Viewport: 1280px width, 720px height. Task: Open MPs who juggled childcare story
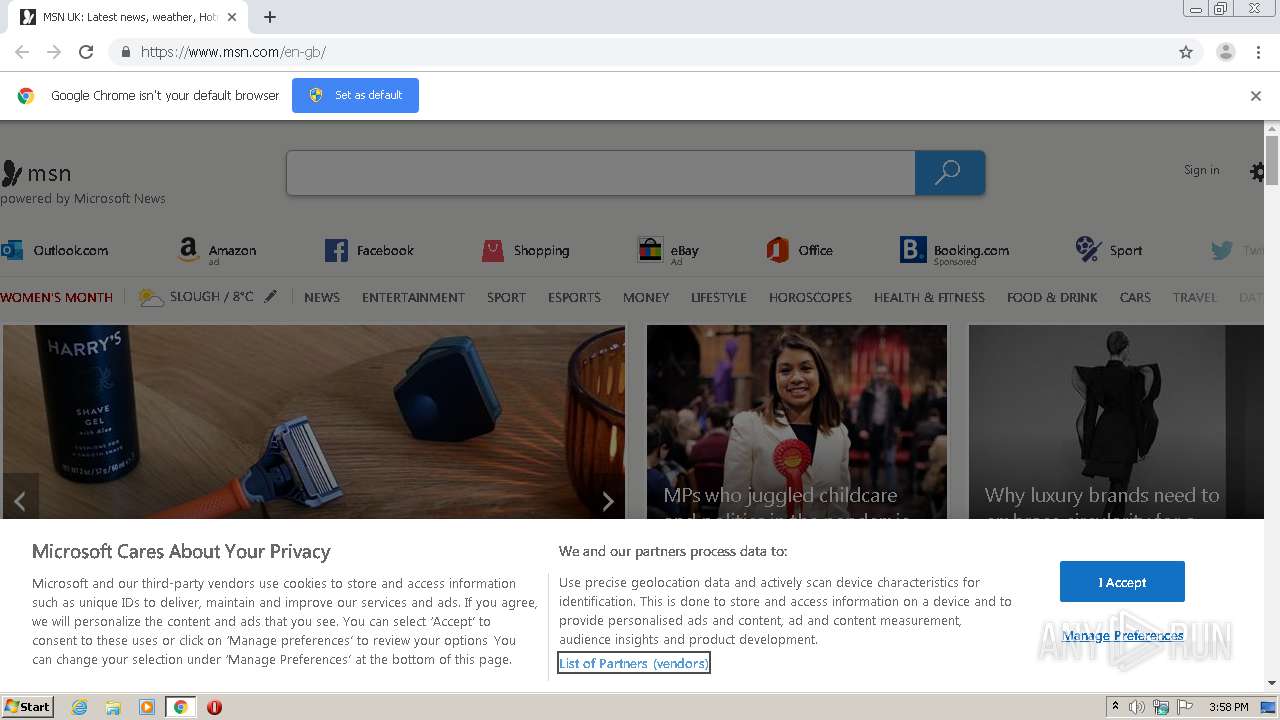(x=797, y=421)
